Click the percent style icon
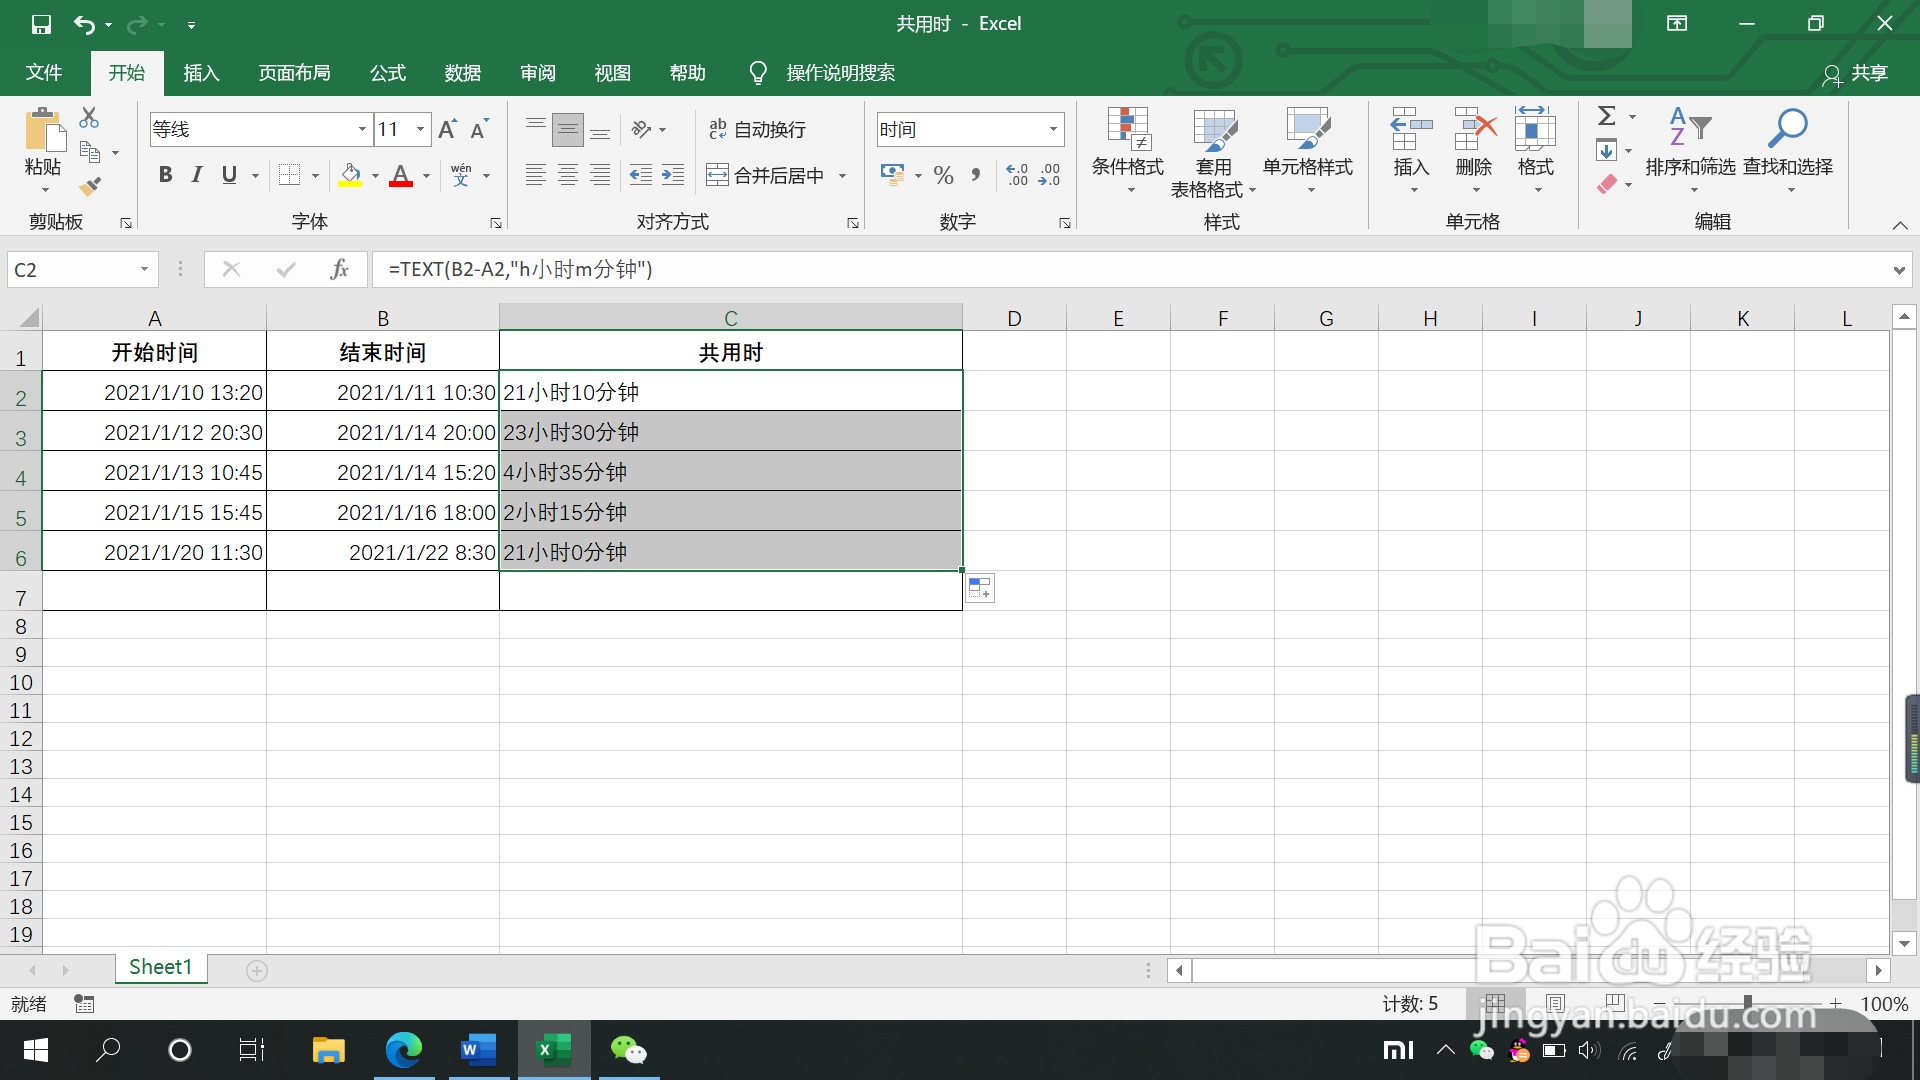 click(943, 176)
